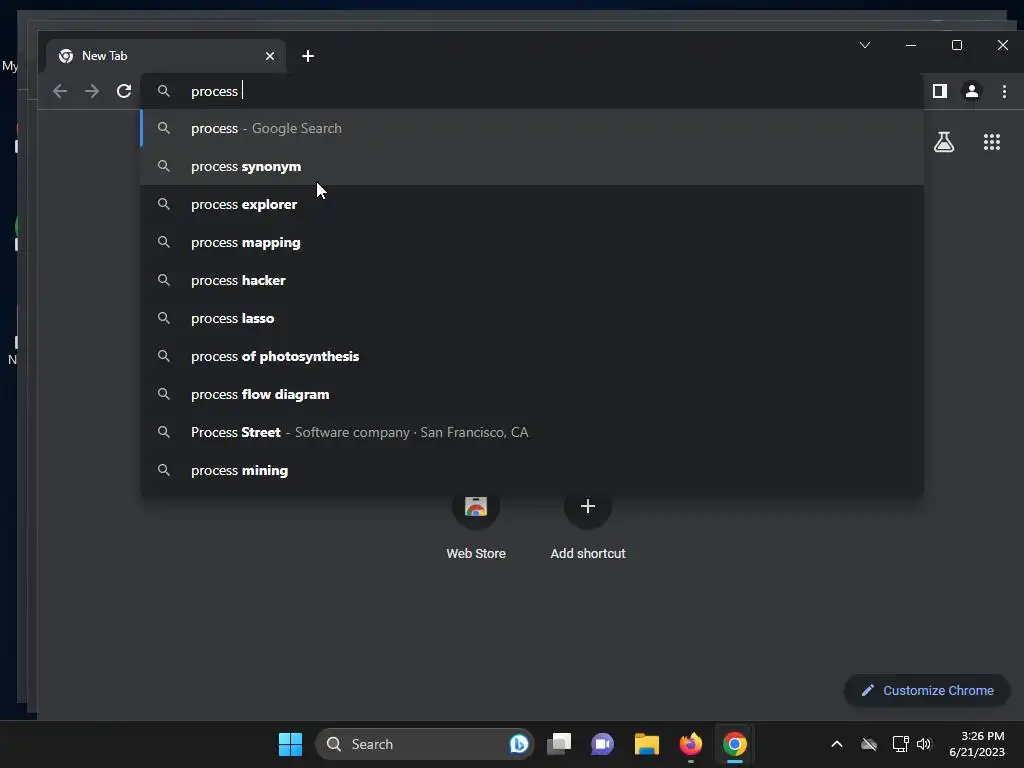Open the Chrome side panel icon

pos(940,91)
